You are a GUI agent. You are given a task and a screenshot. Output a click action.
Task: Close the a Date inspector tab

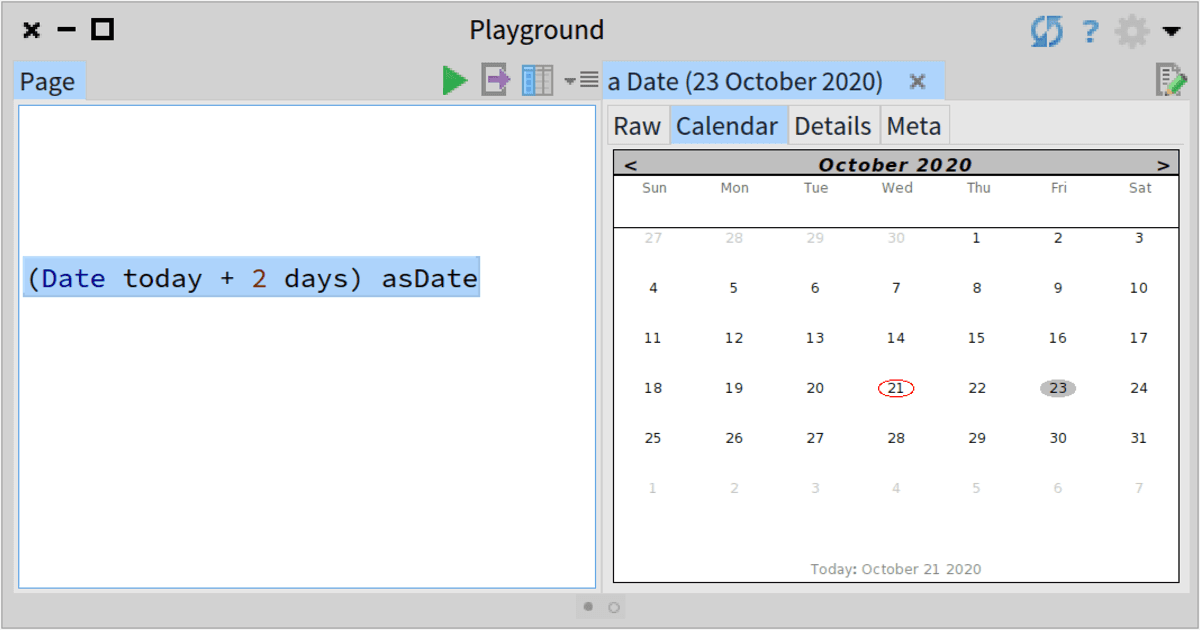(x=917, y=81)
